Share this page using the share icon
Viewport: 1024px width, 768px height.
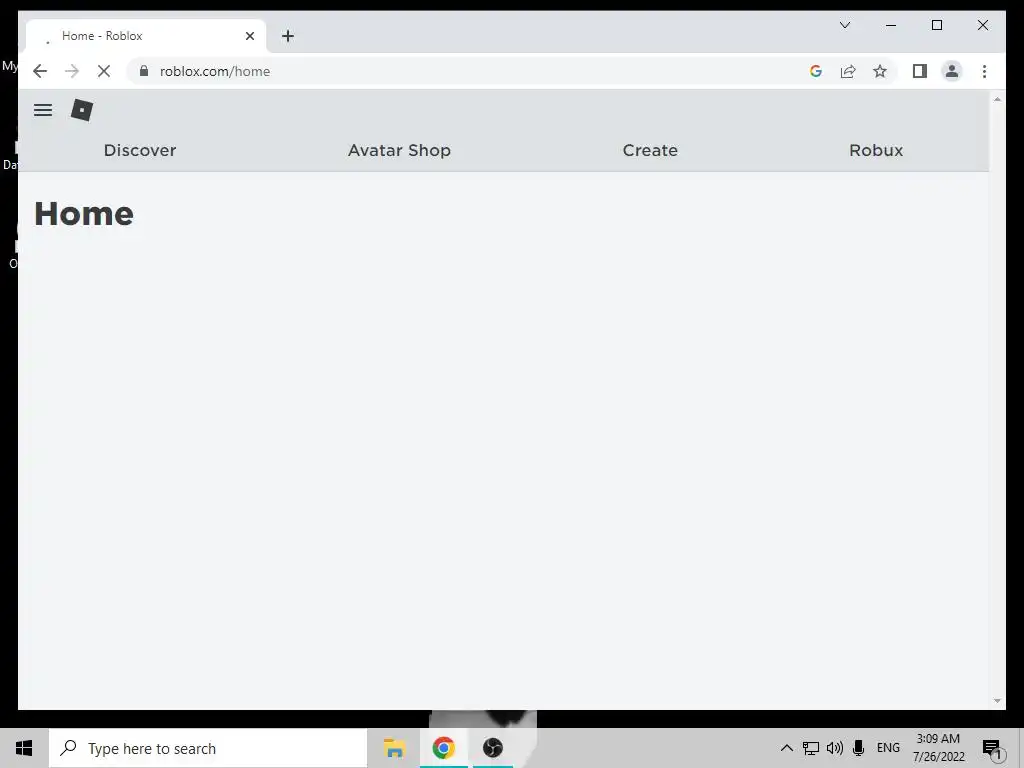[848, 71]
